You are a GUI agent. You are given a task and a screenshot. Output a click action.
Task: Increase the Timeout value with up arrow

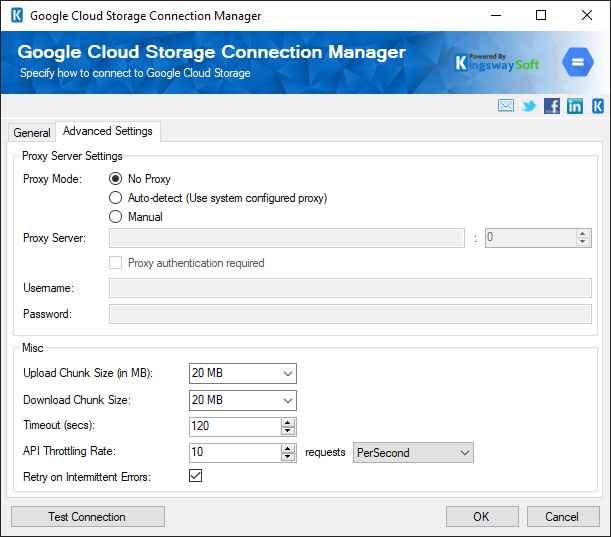coord(288,422)
